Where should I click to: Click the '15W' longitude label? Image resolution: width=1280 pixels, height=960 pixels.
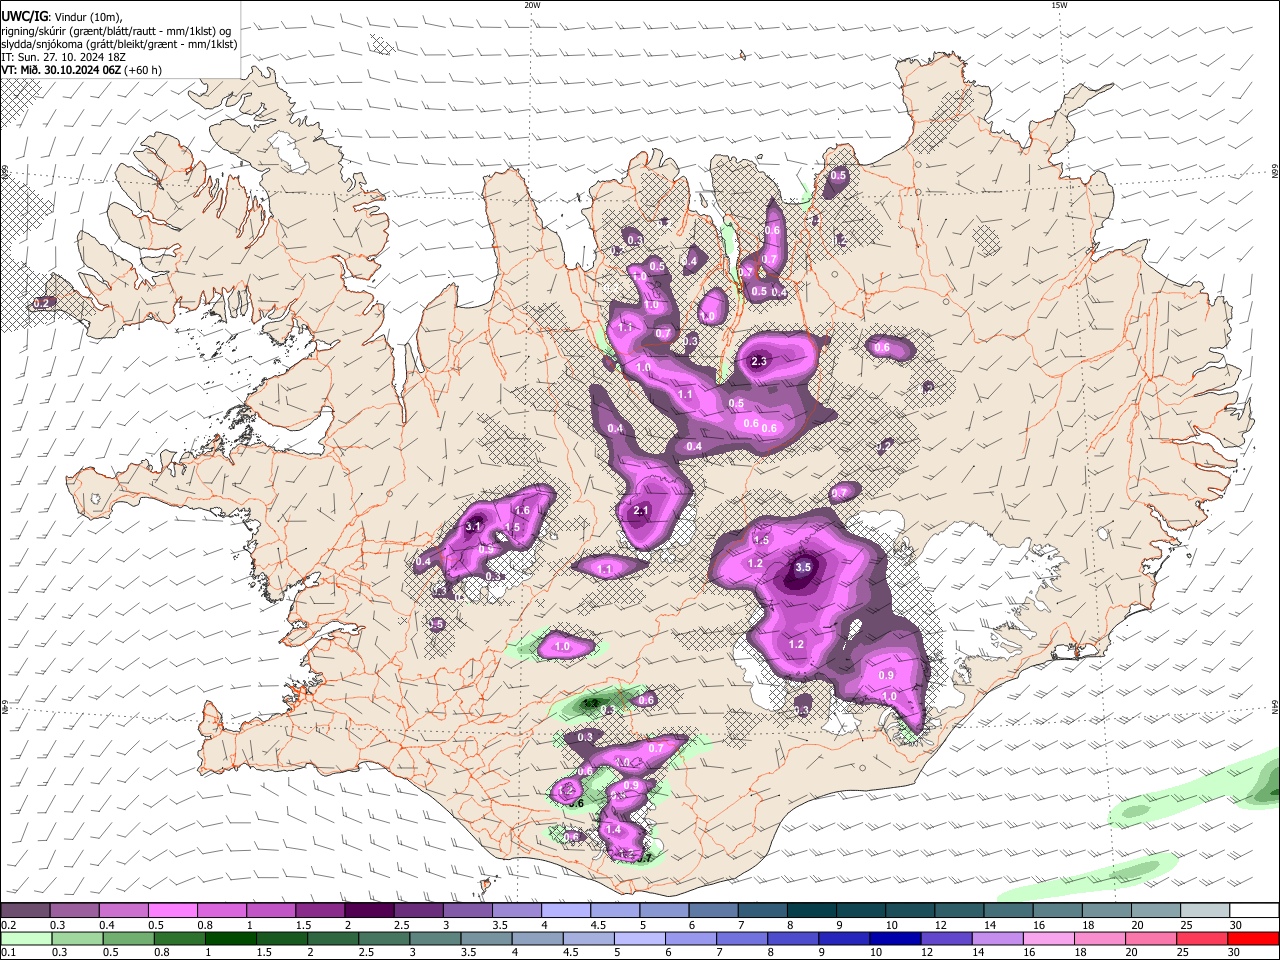pyautogui.click(x=1059, y=5)
